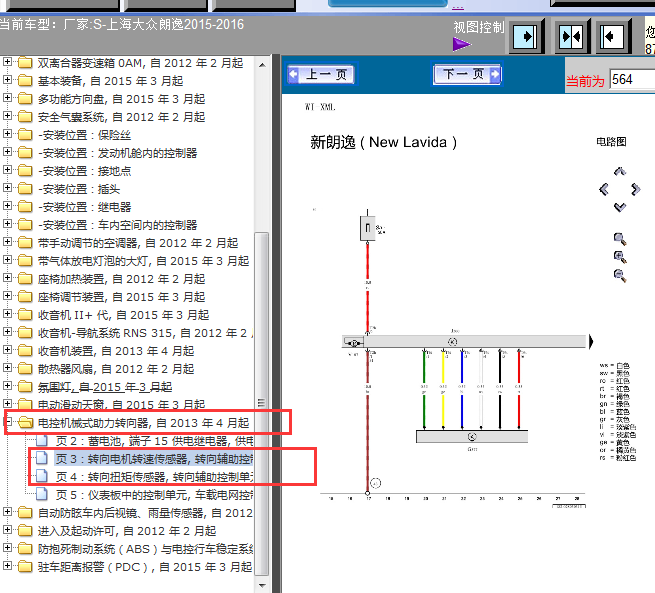The image size is (655, 593).
Task: Select 收音机 II+ 代 folder
Action: click(x=123, y=315)
